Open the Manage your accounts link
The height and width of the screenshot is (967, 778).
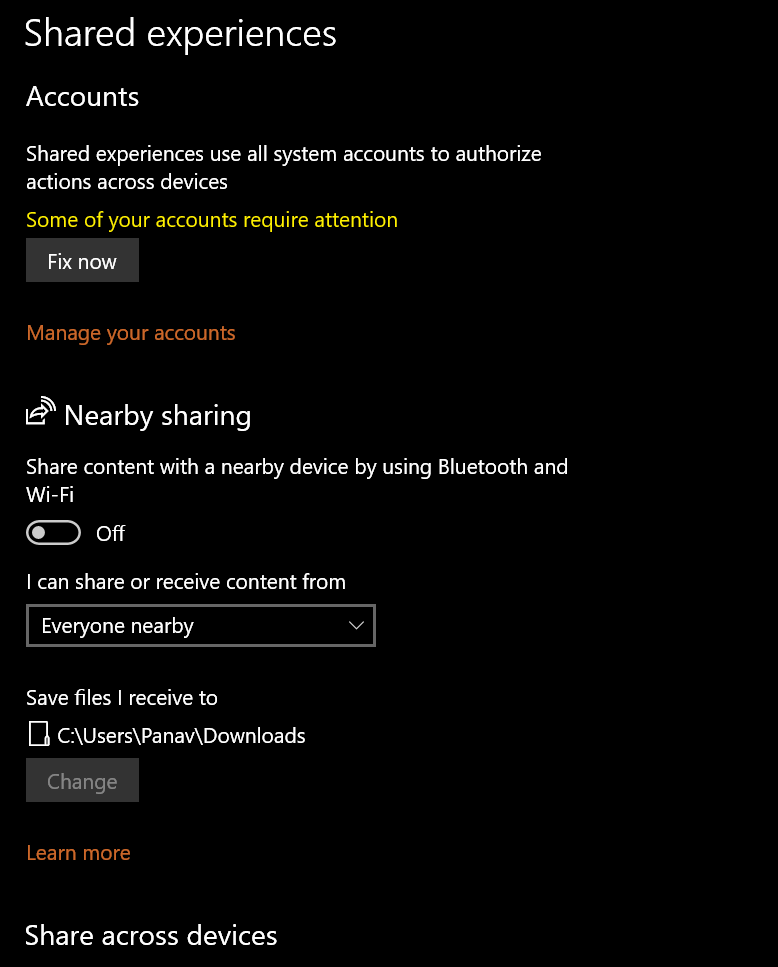(131, 333)
